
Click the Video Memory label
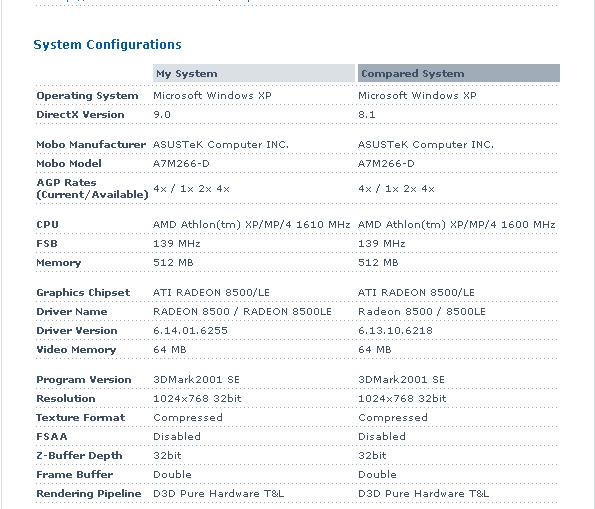[x=76, y=350]
